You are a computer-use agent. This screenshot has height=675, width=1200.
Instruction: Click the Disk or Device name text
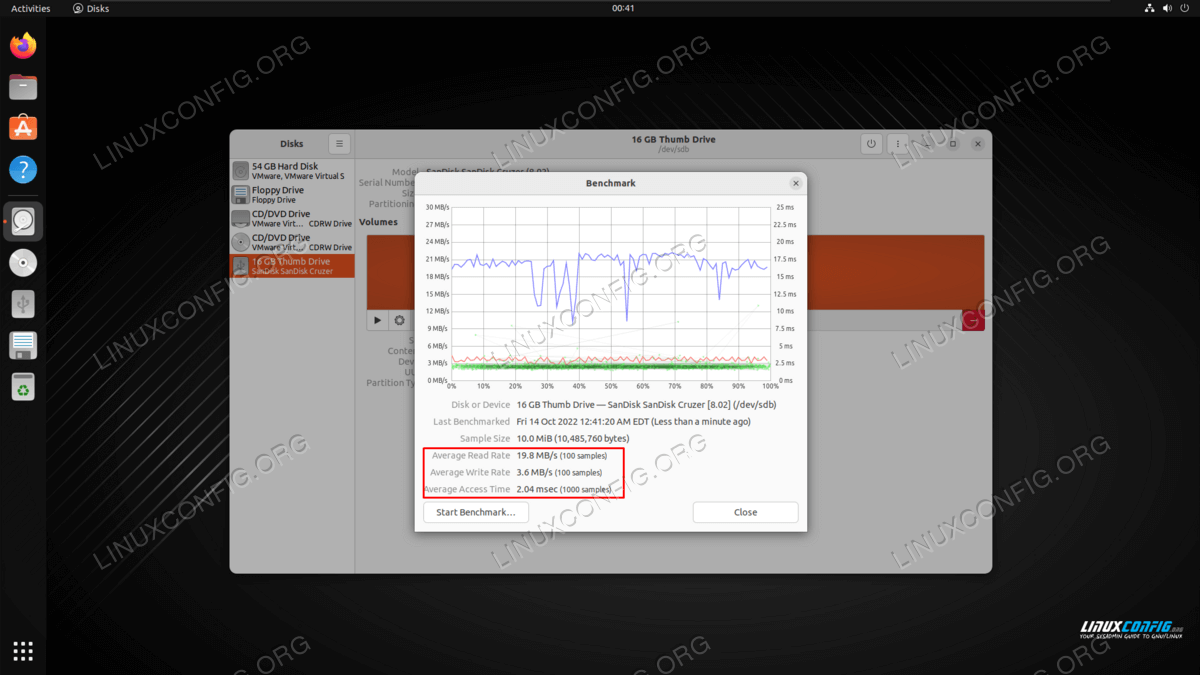coord(646,405)
